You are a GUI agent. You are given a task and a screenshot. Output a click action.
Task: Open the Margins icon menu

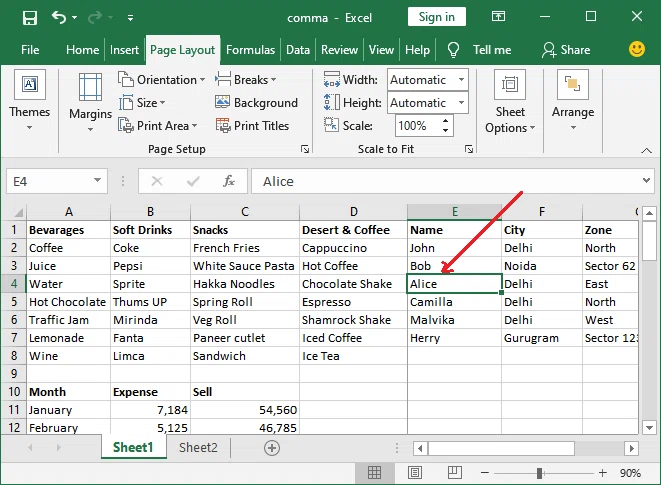coord(90,87)
